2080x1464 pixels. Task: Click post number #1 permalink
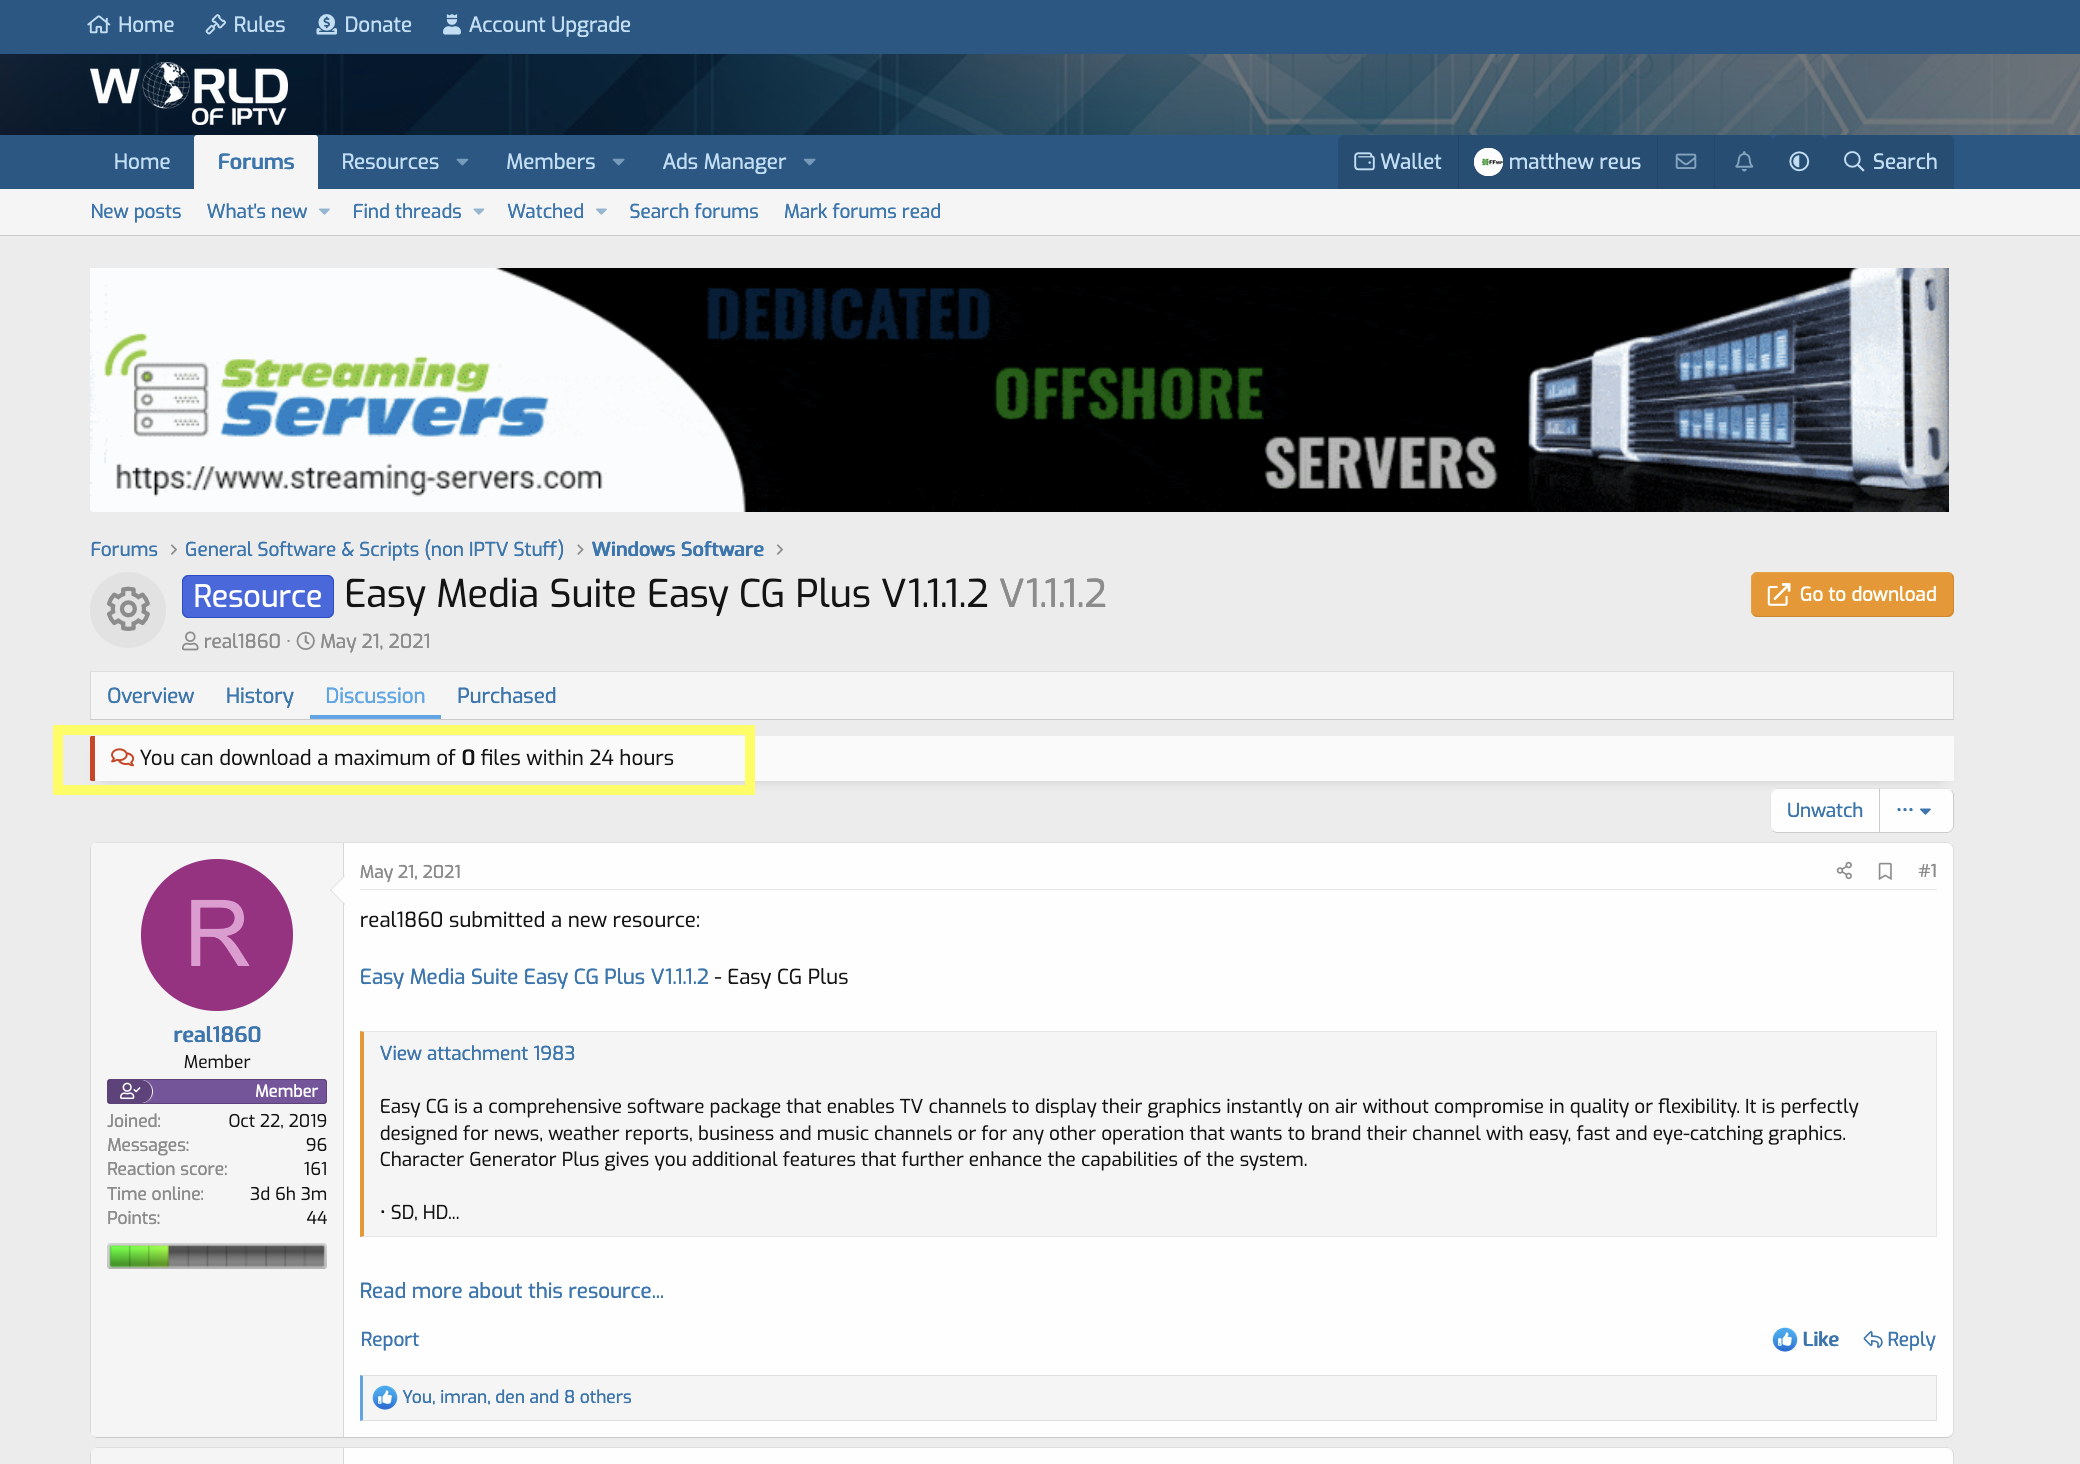pyautogui.click(x=1928, y=871)
